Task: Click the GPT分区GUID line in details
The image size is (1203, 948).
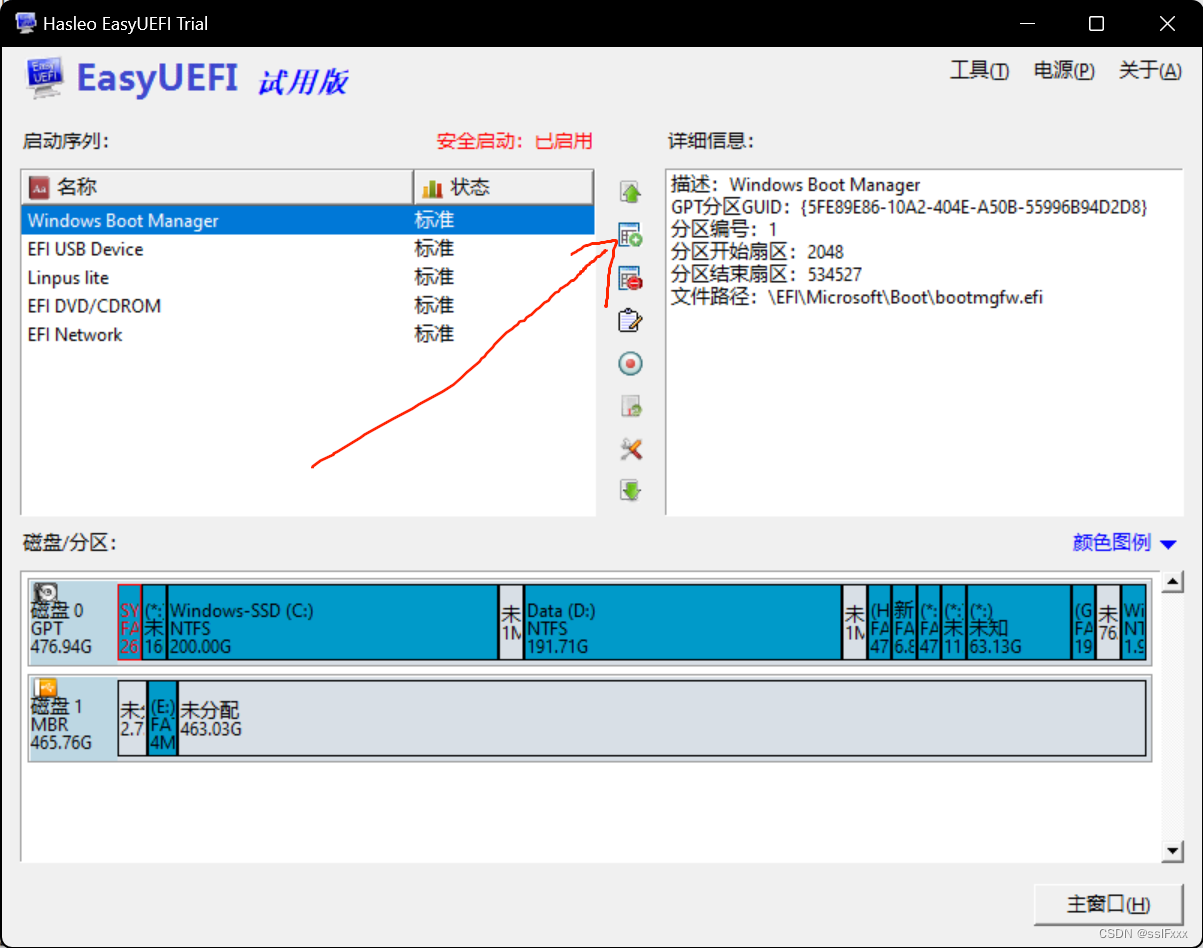Action: 909,207
